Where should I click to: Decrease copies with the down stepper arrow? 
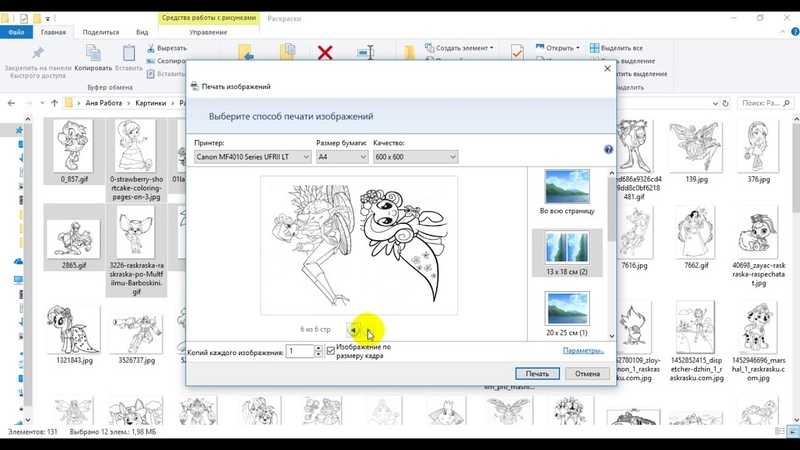pyautogui.click(x=318, y=355)
